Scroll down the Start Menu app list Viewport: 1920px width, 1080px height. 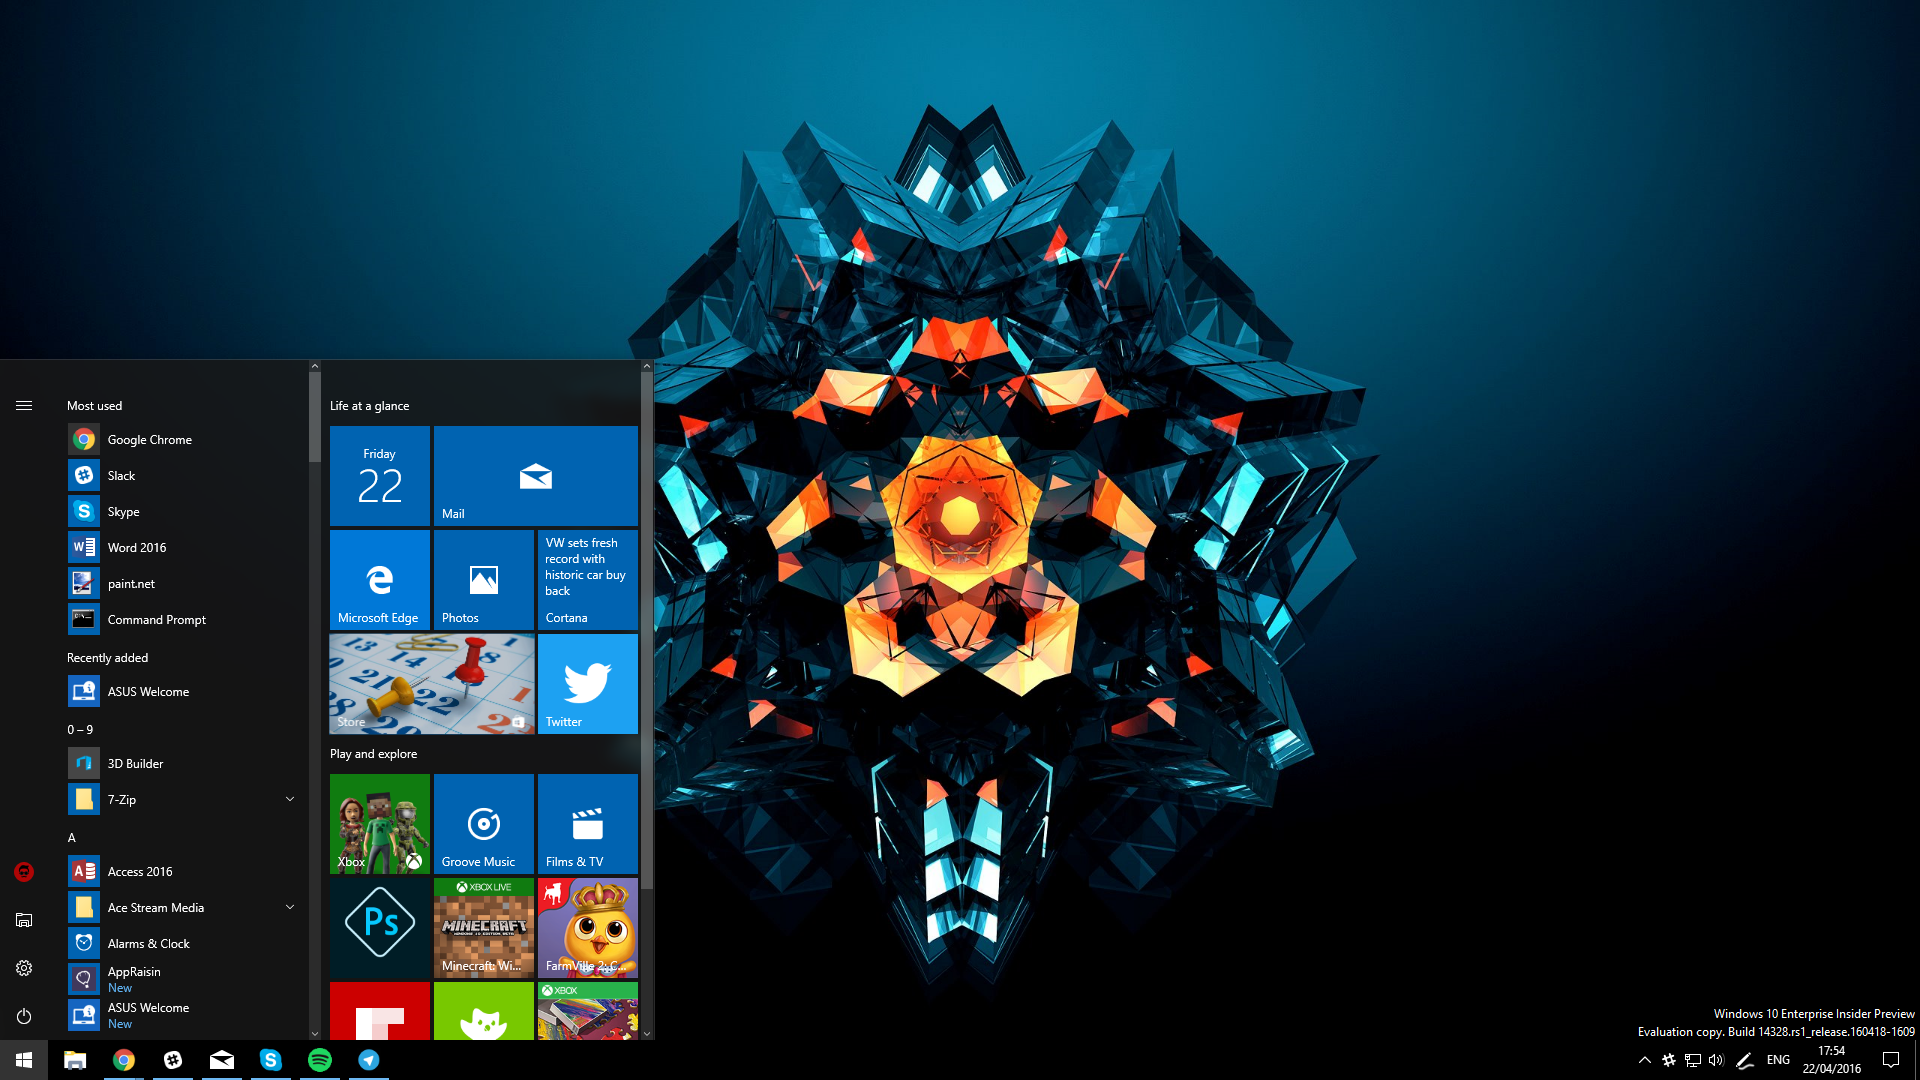click(314, 1034)
